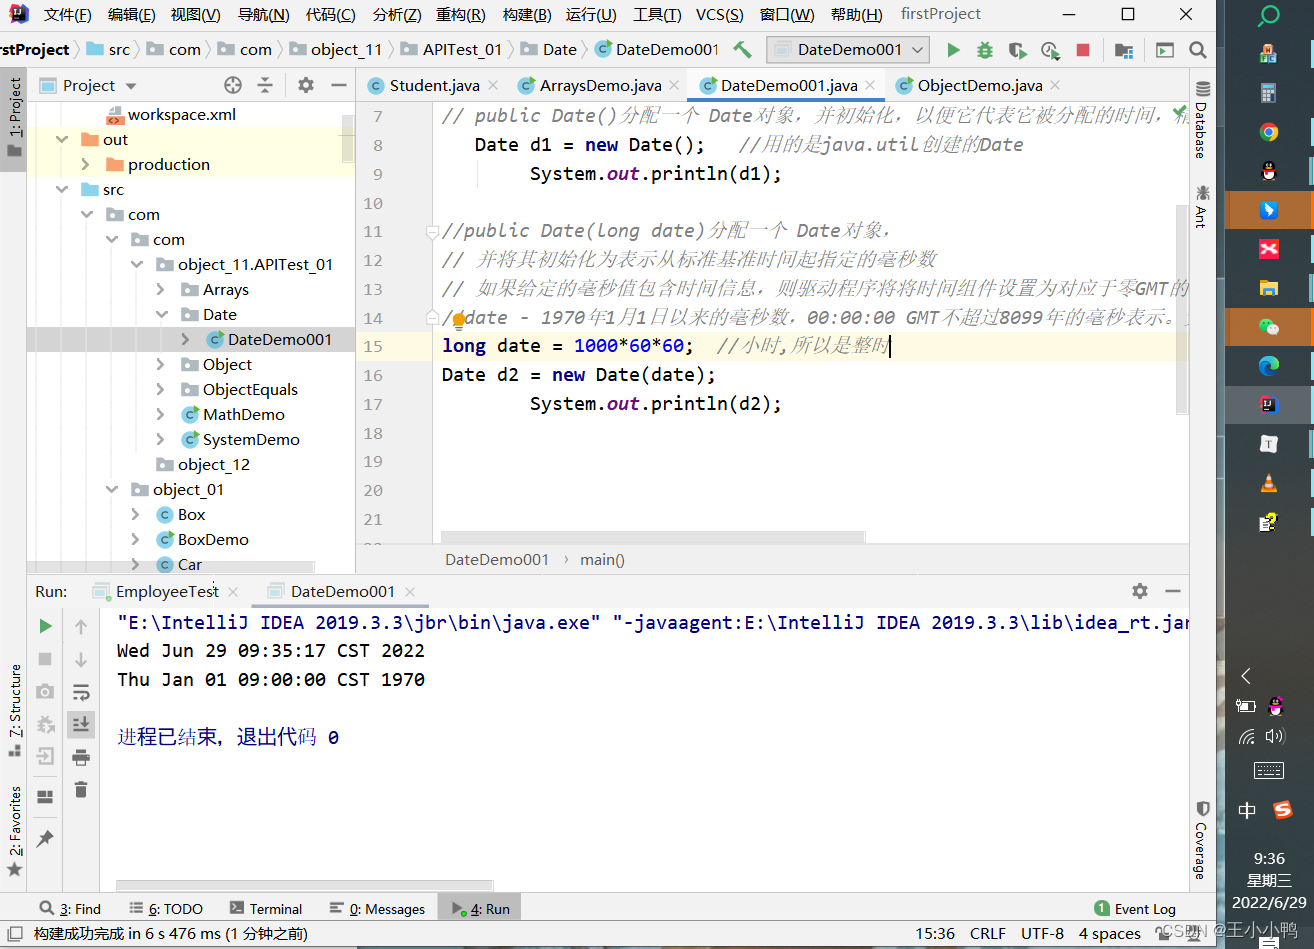
Task: Expand the production folder
Action: pos(87,164)
